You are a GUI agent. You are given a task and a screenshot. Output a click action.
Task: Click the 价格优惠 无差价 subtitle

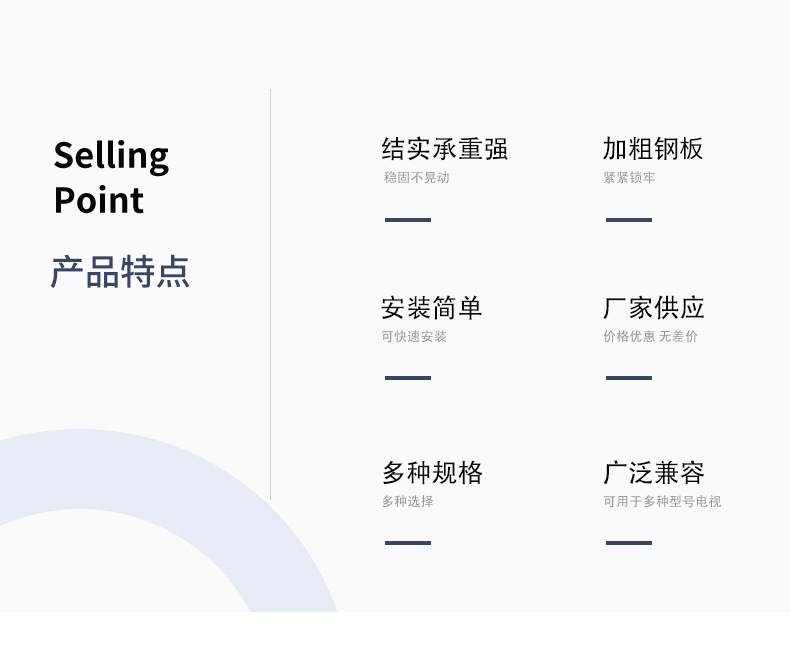(x=650, y=336)
